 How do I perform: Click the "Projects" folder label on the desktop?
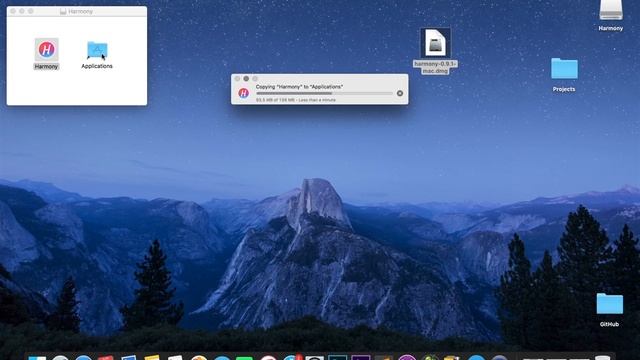[x=564, y=89]
